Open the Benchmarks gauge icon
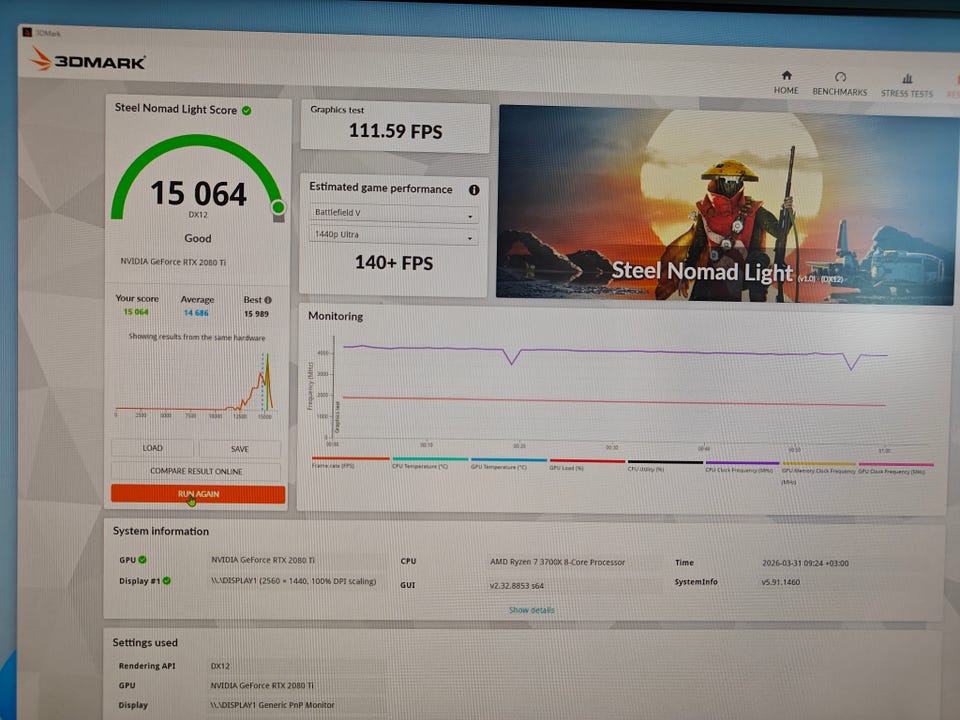The height and width of the screenshot is (720, 960). pos(840,77)
